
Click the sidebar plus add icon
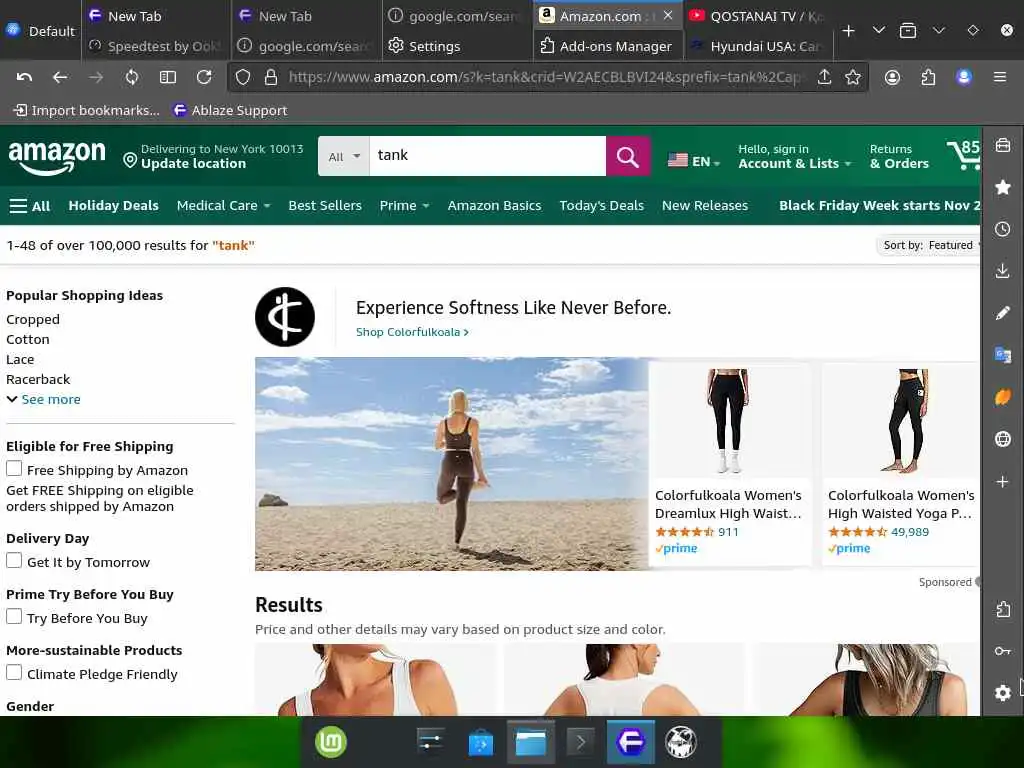(x=1002, y=482)
